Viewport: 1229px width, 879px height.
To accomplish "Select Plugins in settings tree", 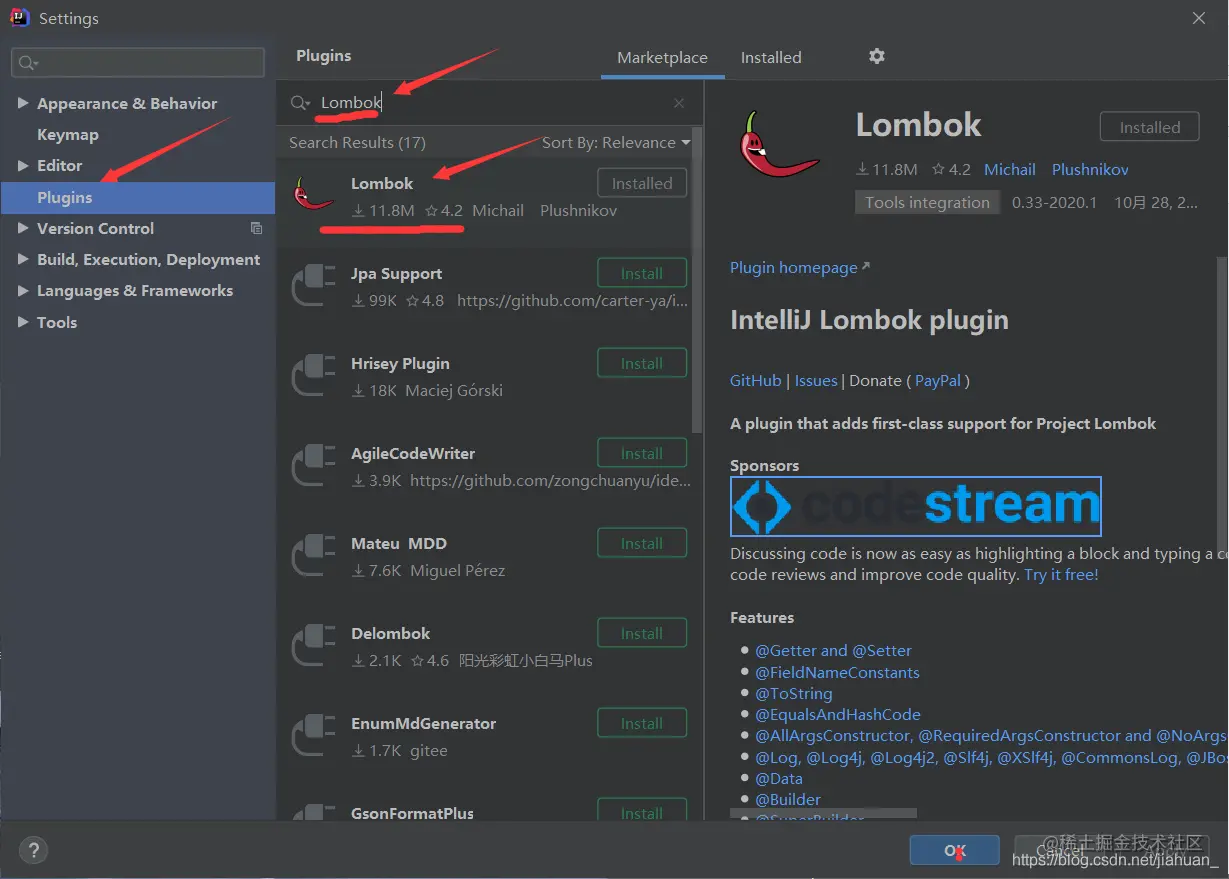I will (x=138, y=197).
